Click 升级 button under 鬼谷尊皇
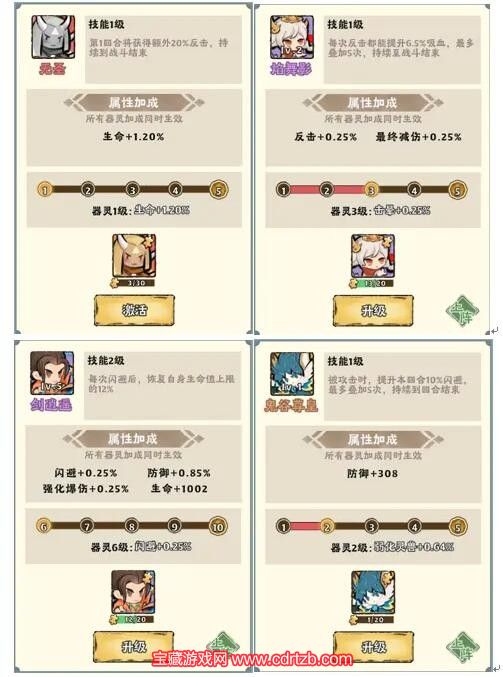 tap(373, 647)
